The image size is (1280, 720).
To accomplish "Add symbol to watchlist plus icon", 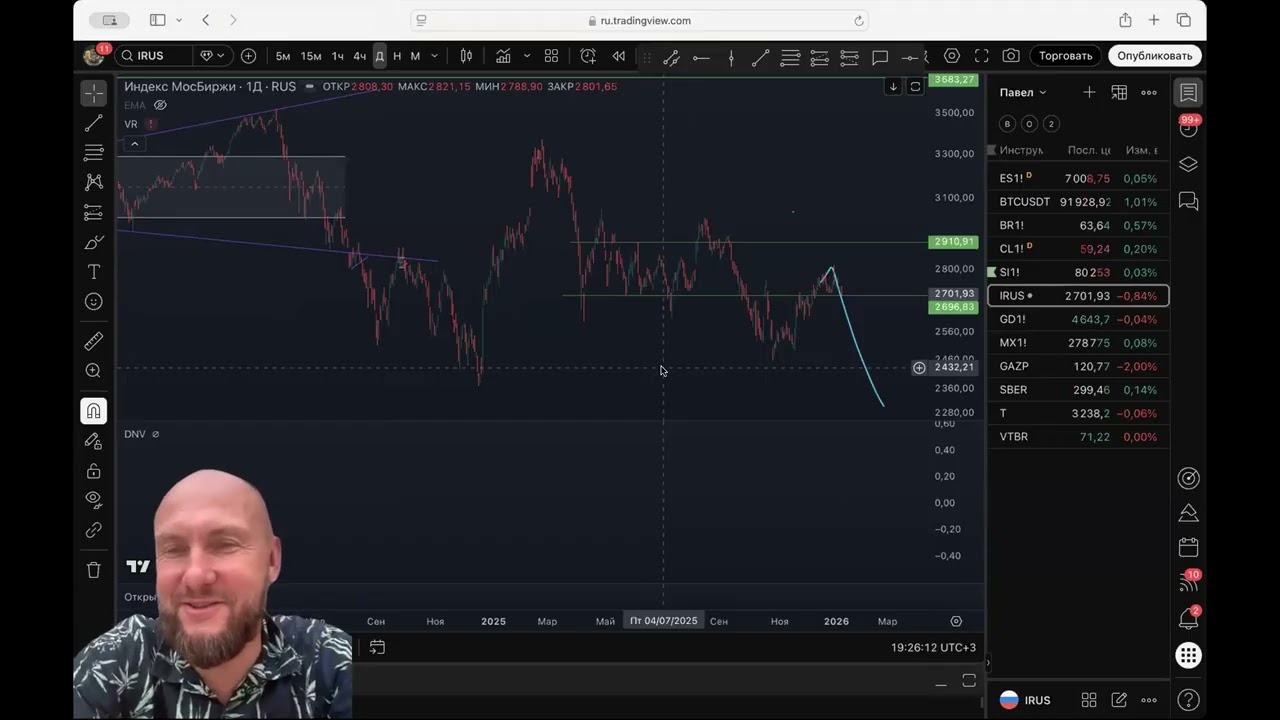I will pos(1089,92).
